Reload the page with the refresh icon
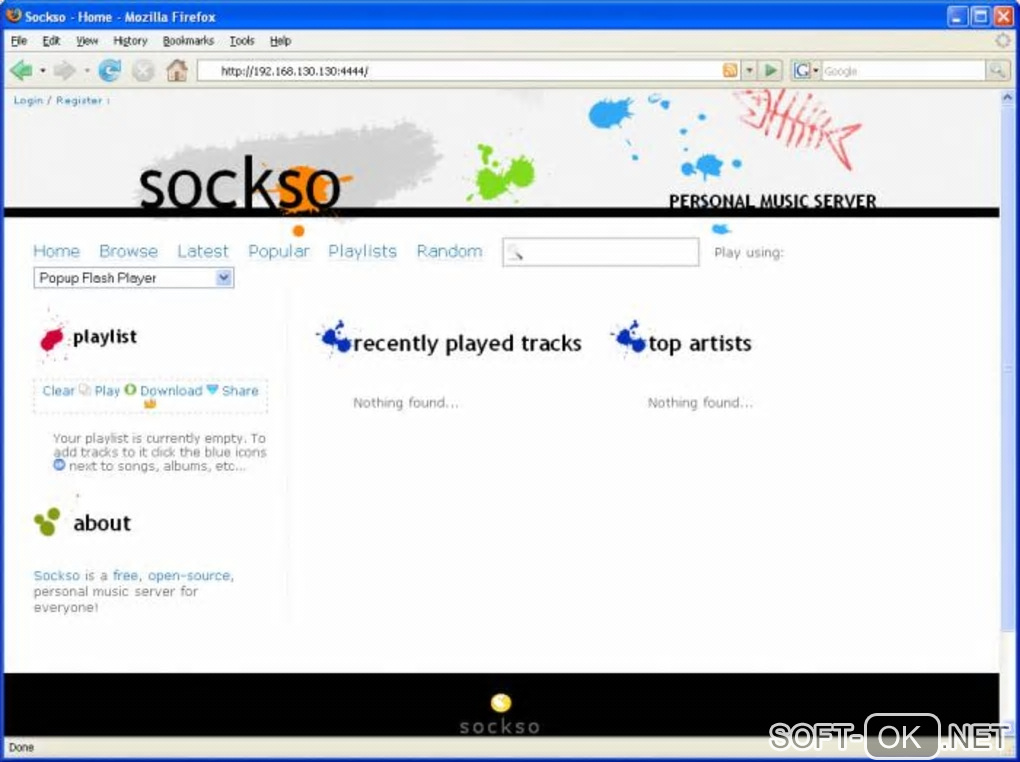This screenshot has height=762, width=1020. tap(109, 70)
